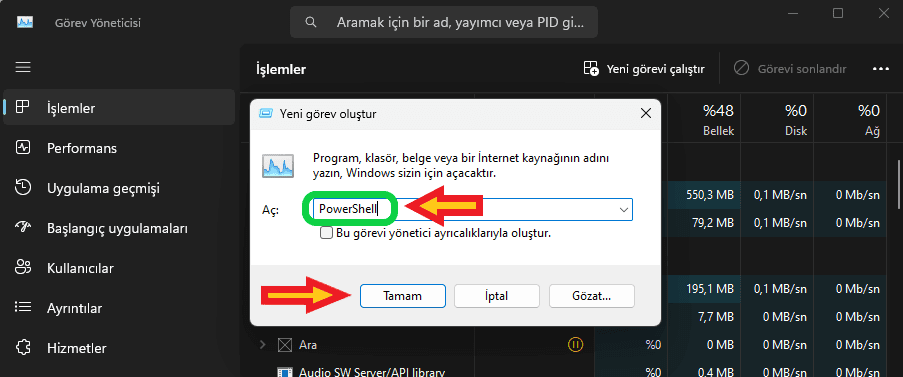Click the search magnifier icon
This screenshot has height=377, width=903.
(311, 22)
